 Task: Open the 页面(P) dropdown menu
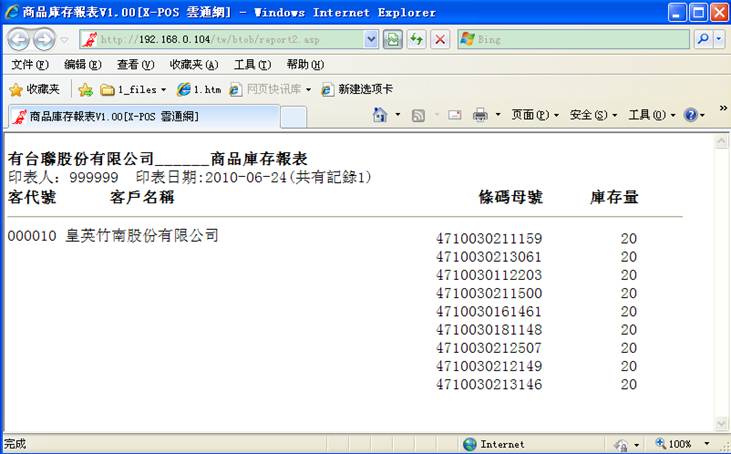click(535, 115)
